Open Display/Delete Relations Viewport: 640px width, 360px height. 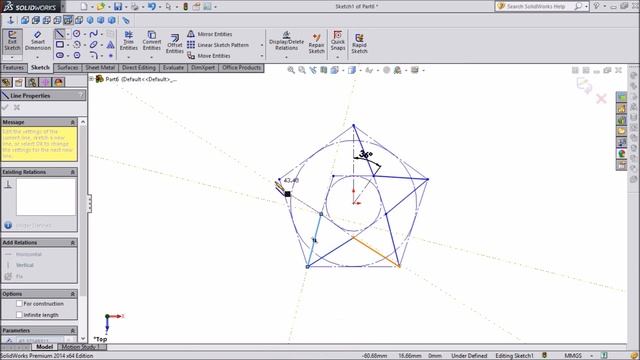286,40
